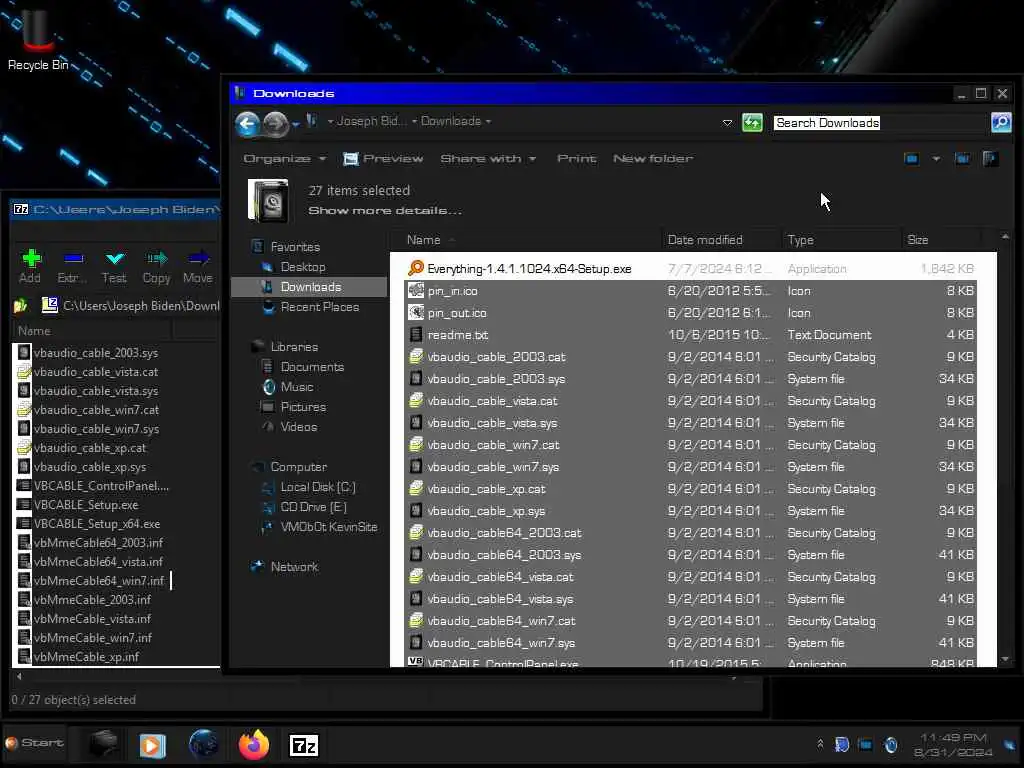Select vbMmeCable_xp.inf in 7-Zip list

(x=86, y=657)
